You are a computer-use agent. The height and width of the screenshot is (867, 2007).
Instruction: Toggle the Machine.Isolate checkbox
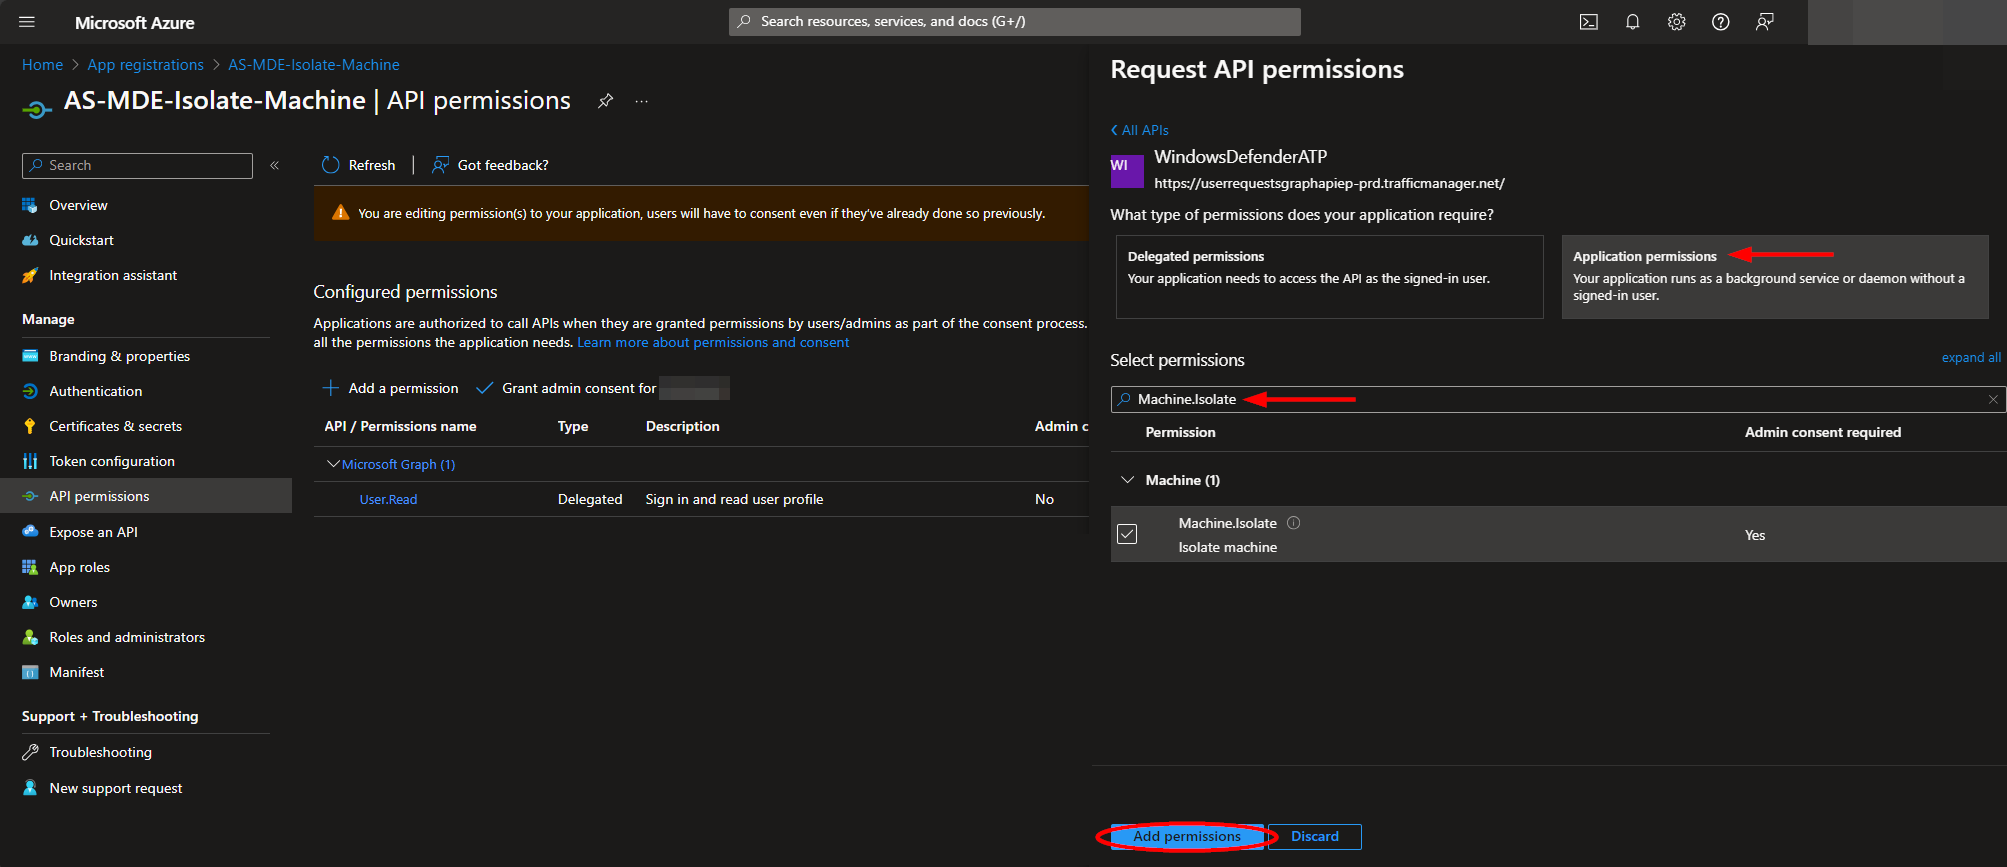1127,534
